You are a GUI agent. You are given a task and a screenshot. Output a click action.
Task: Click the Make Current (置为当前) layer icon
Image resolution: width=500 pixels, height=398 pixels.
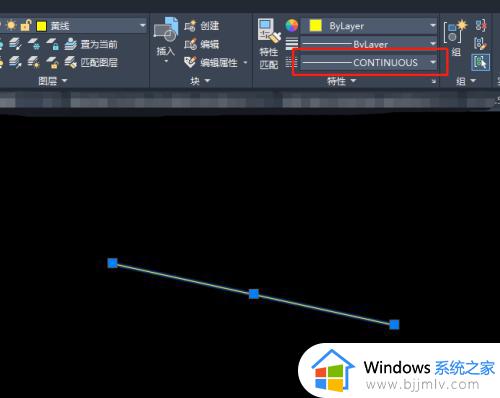click(70, 44)
